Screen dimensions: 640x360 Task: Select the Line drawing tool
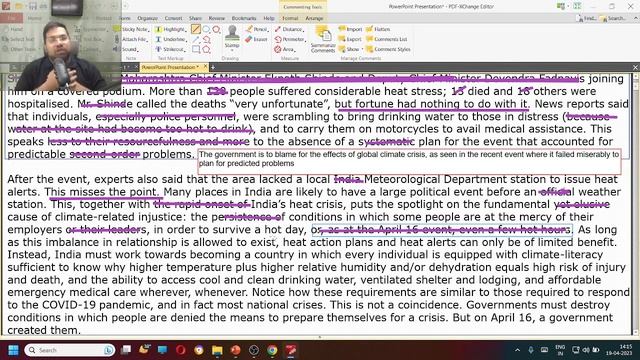tap(196, 29)
